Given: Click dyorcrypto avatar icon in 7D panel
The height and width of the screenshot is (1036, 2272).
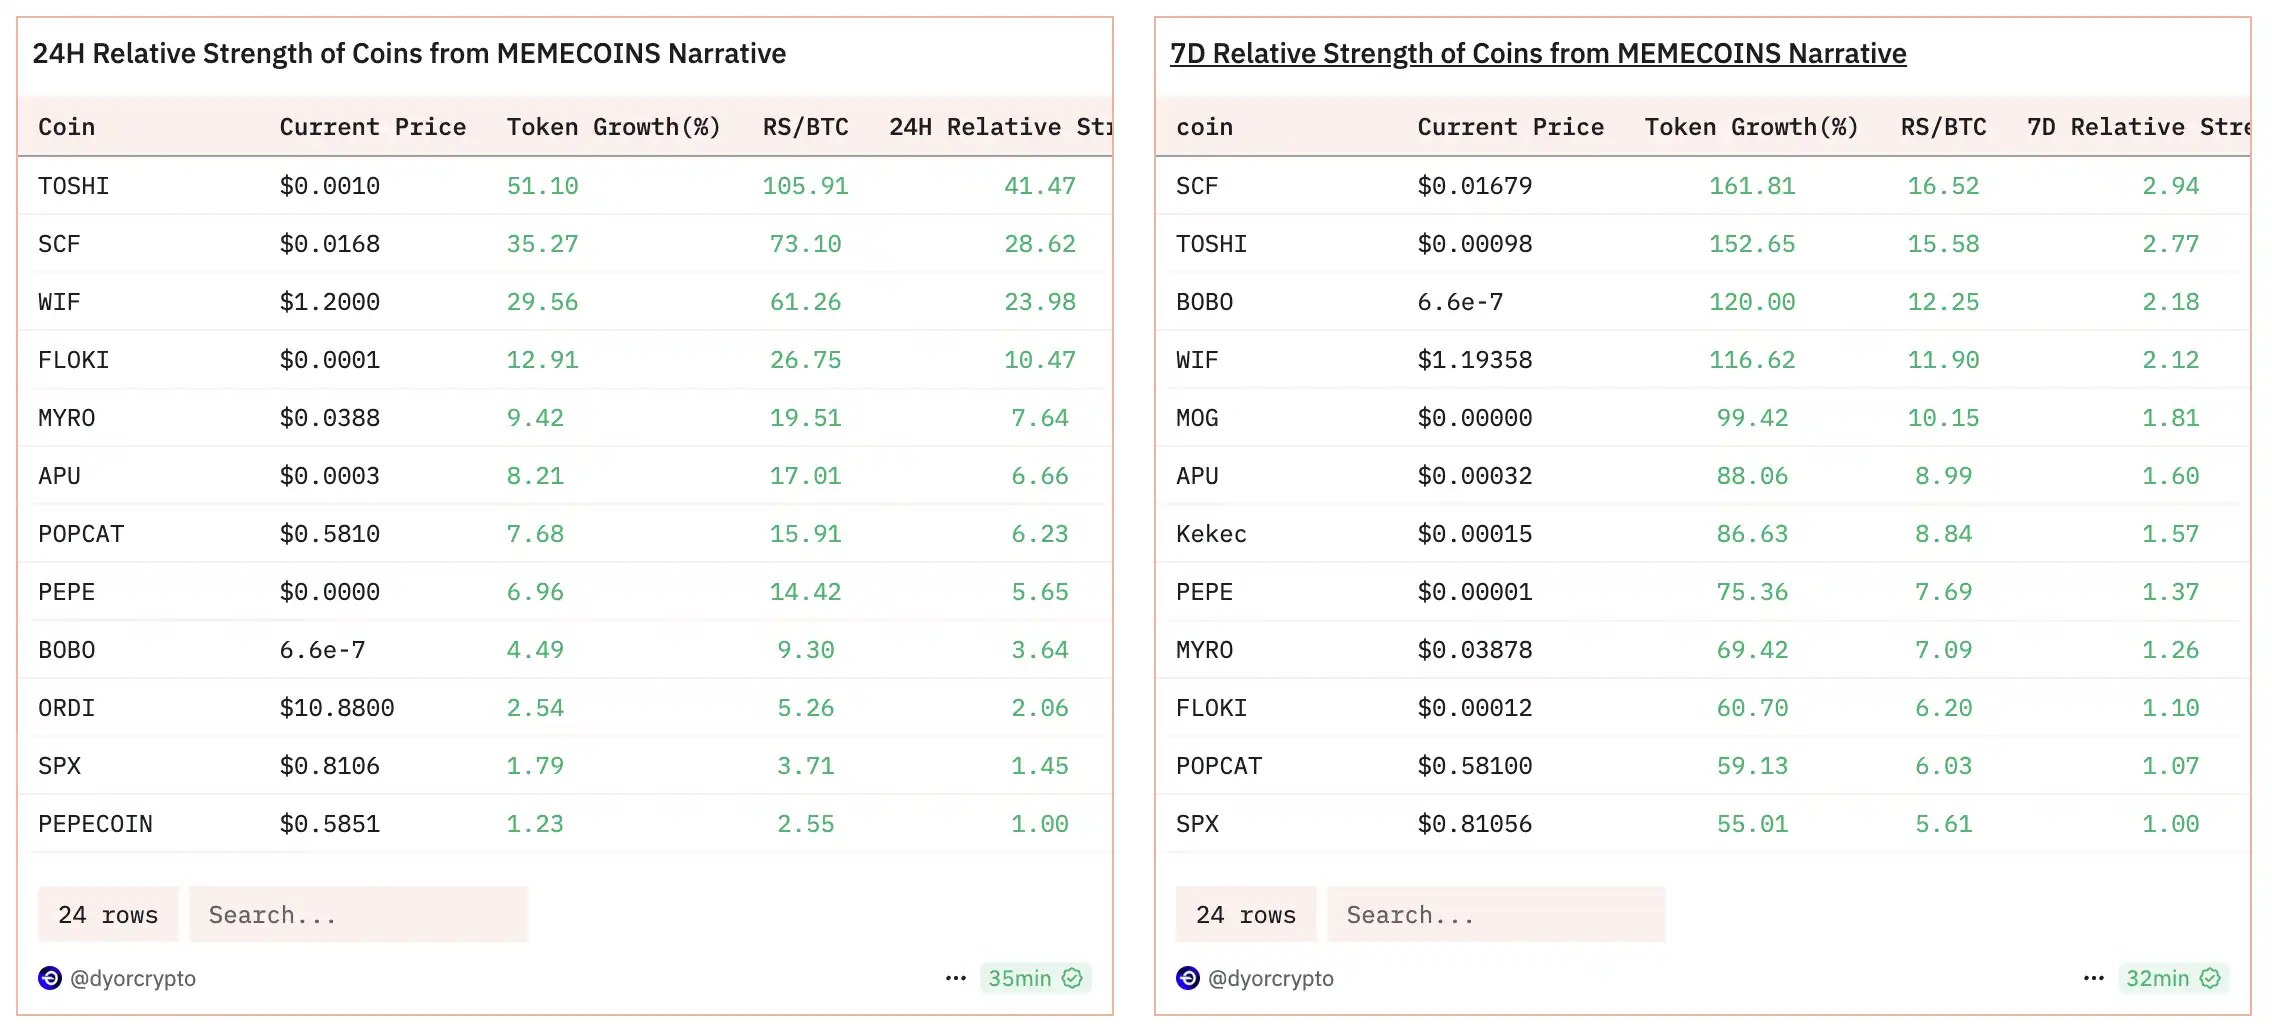Looking at the screenshot, I should click(x=1188, y=978).
